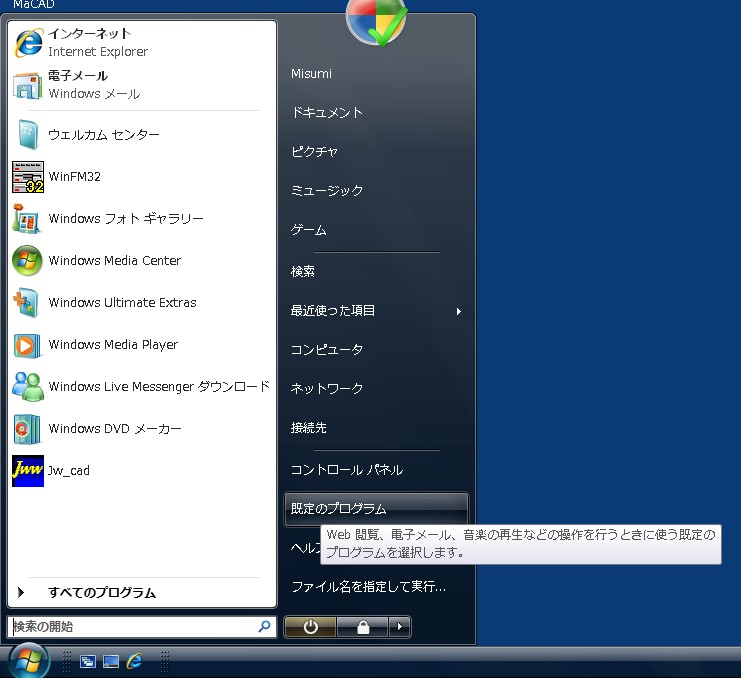Open Windows Media Player
The height and width of the screenshot is (678, 741).
click(112, 345)
